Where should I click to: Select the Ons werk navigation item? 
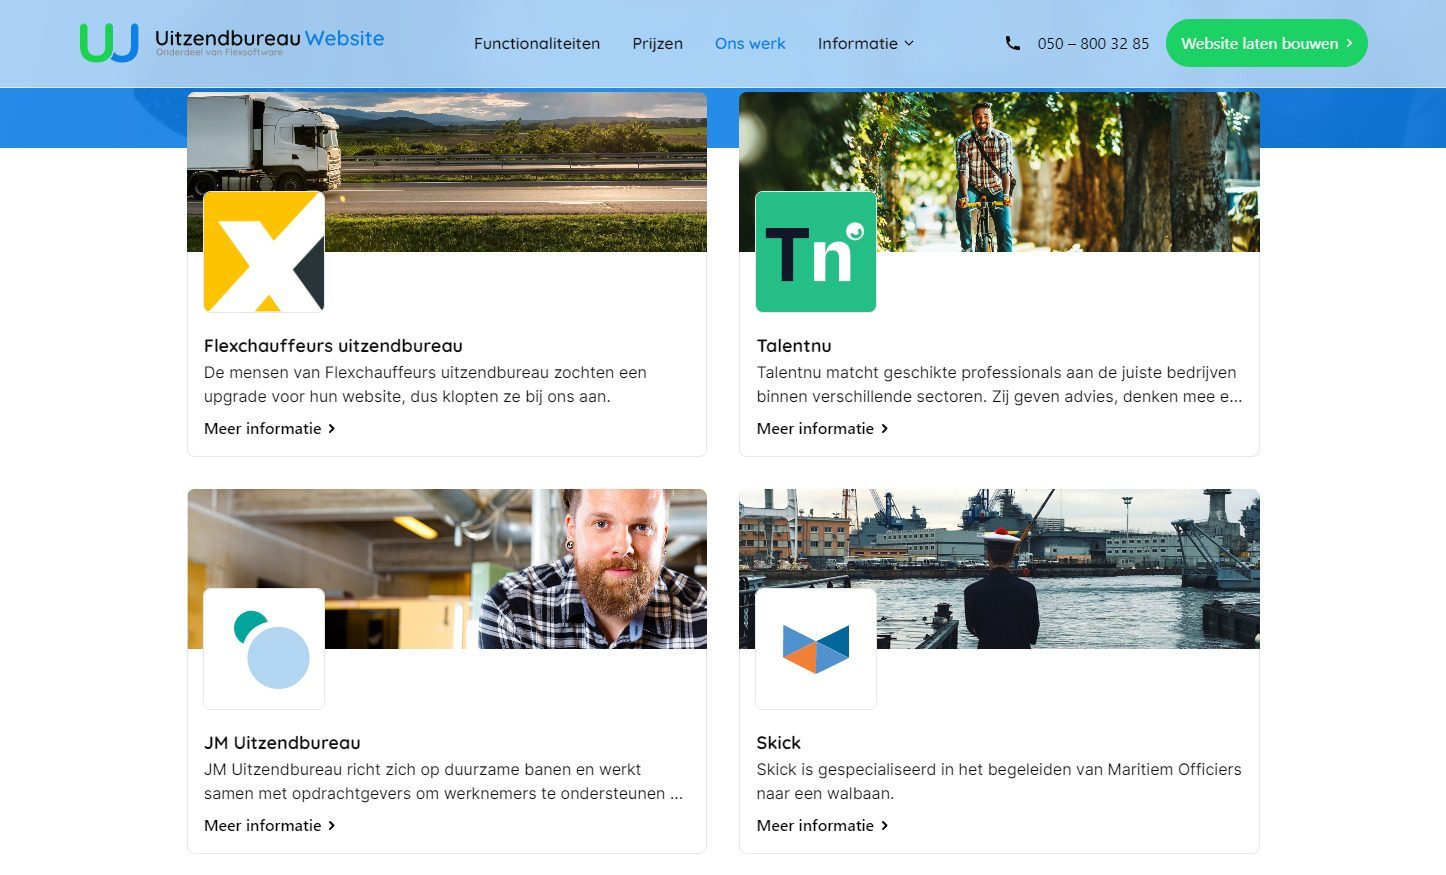click(750, 43)
